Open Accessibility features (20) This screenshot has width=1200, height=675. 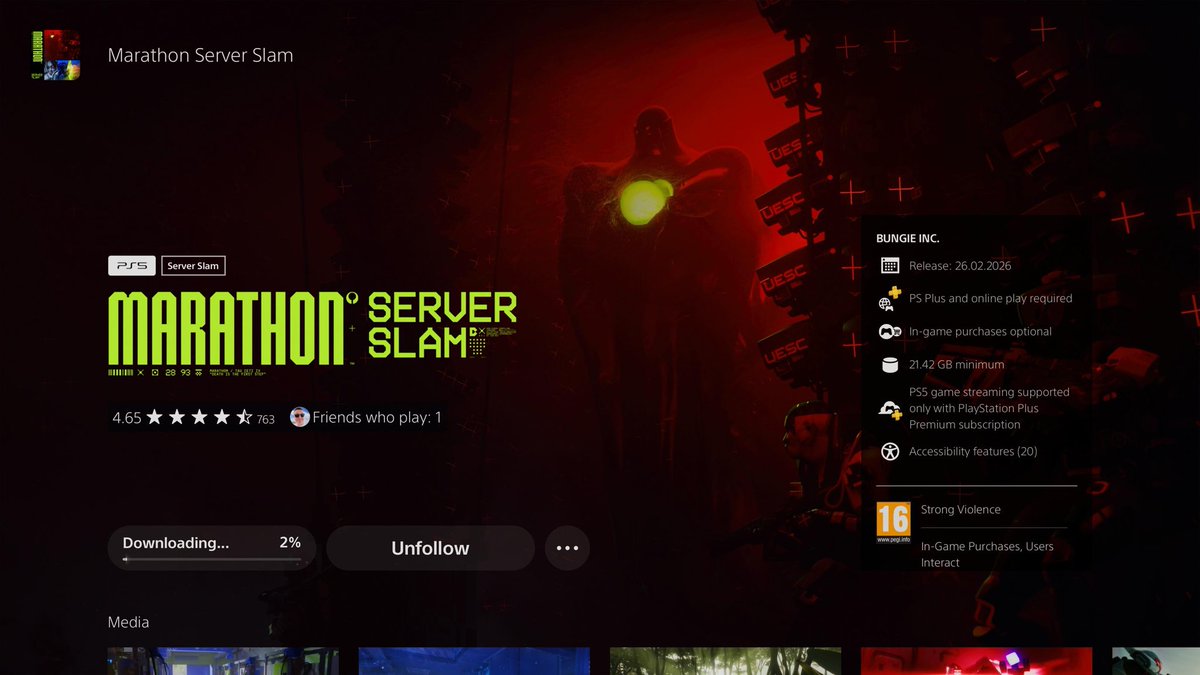(x=973, y=452)
